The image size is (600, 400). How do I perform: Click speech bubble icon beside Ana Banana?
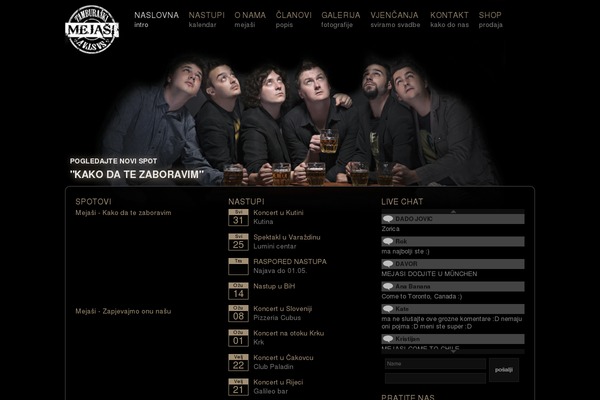click(388, 286)
